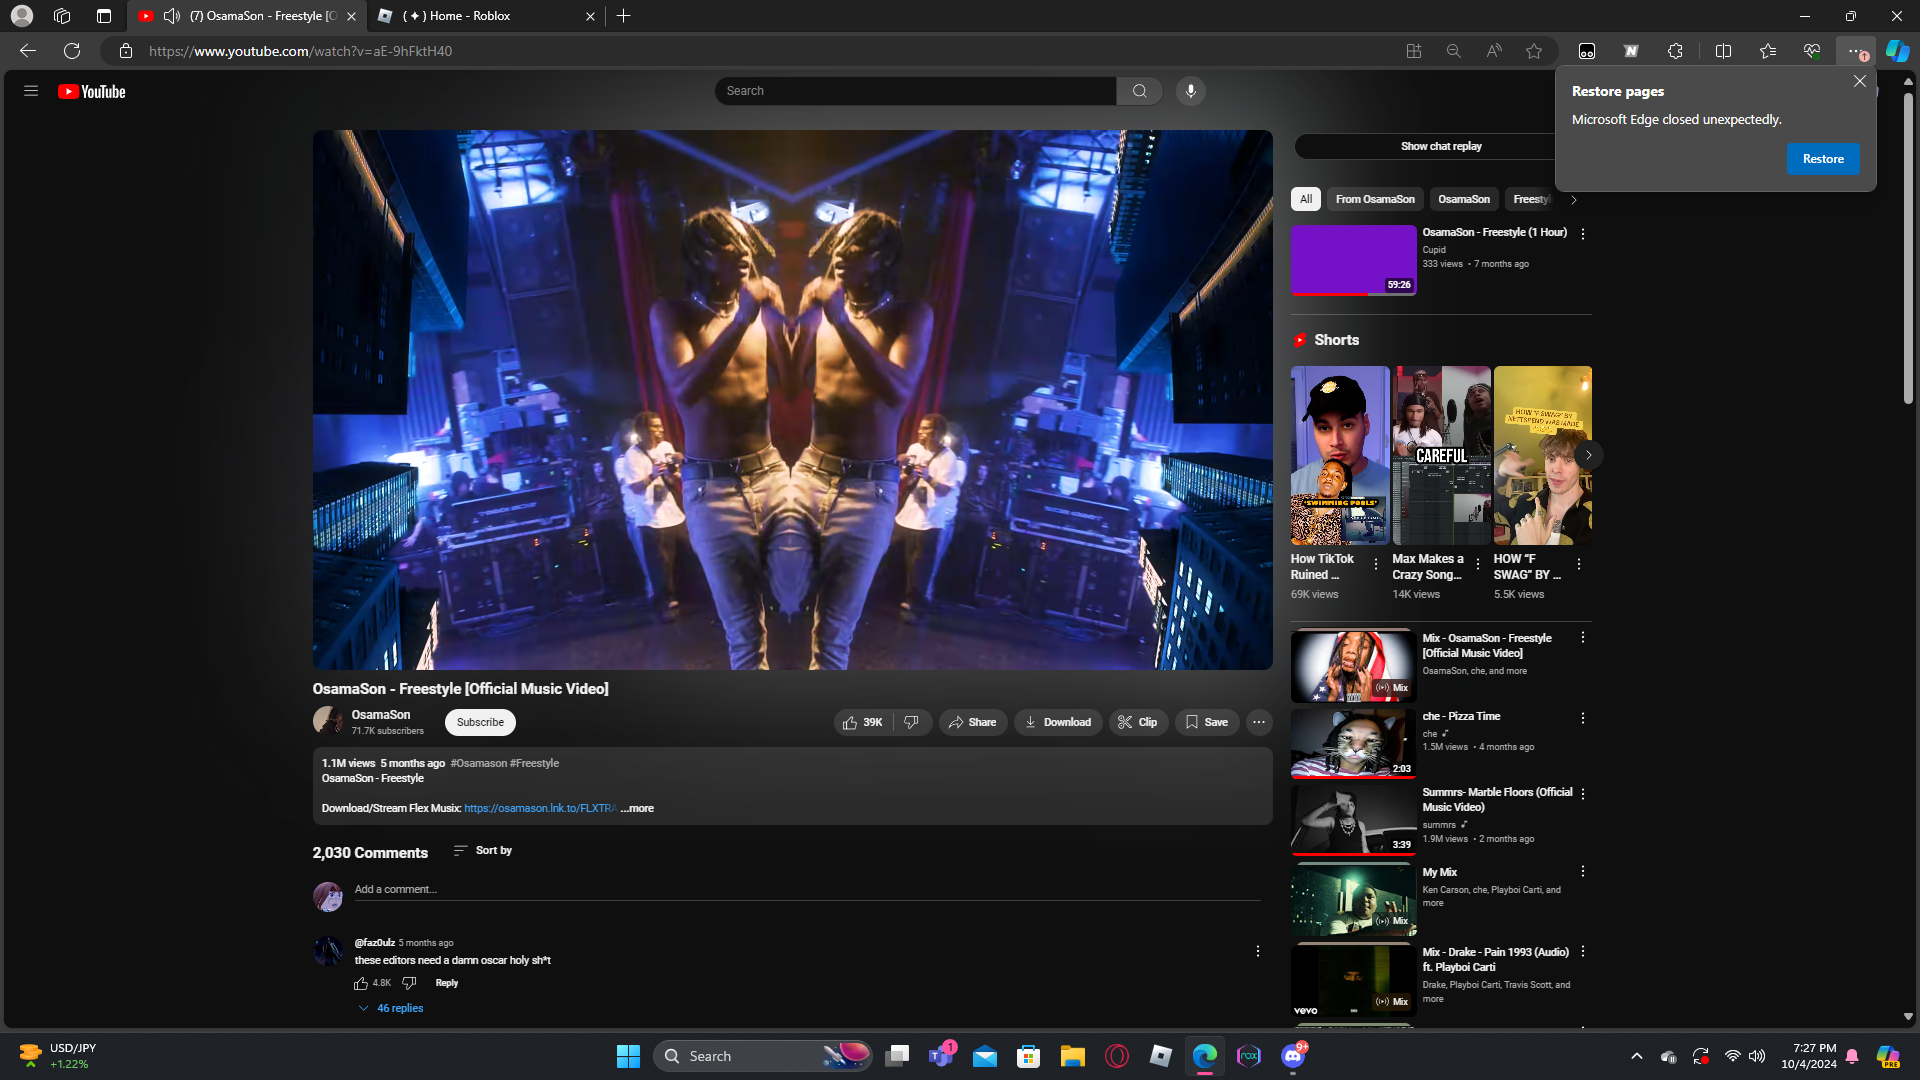Open options for Summrs Marble Floors video

(1583, 794)
